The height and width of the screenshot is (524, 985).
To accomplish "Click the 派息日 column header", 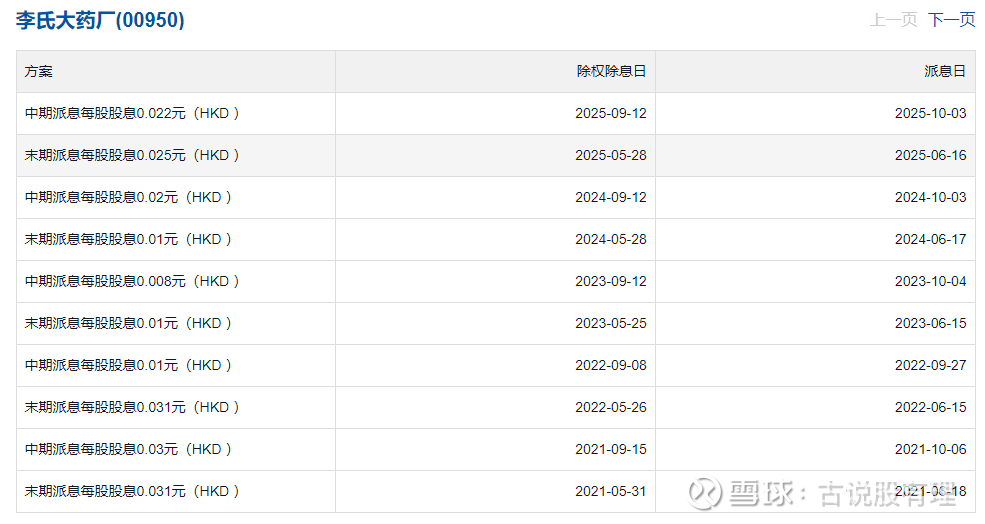I will (945, 72).
